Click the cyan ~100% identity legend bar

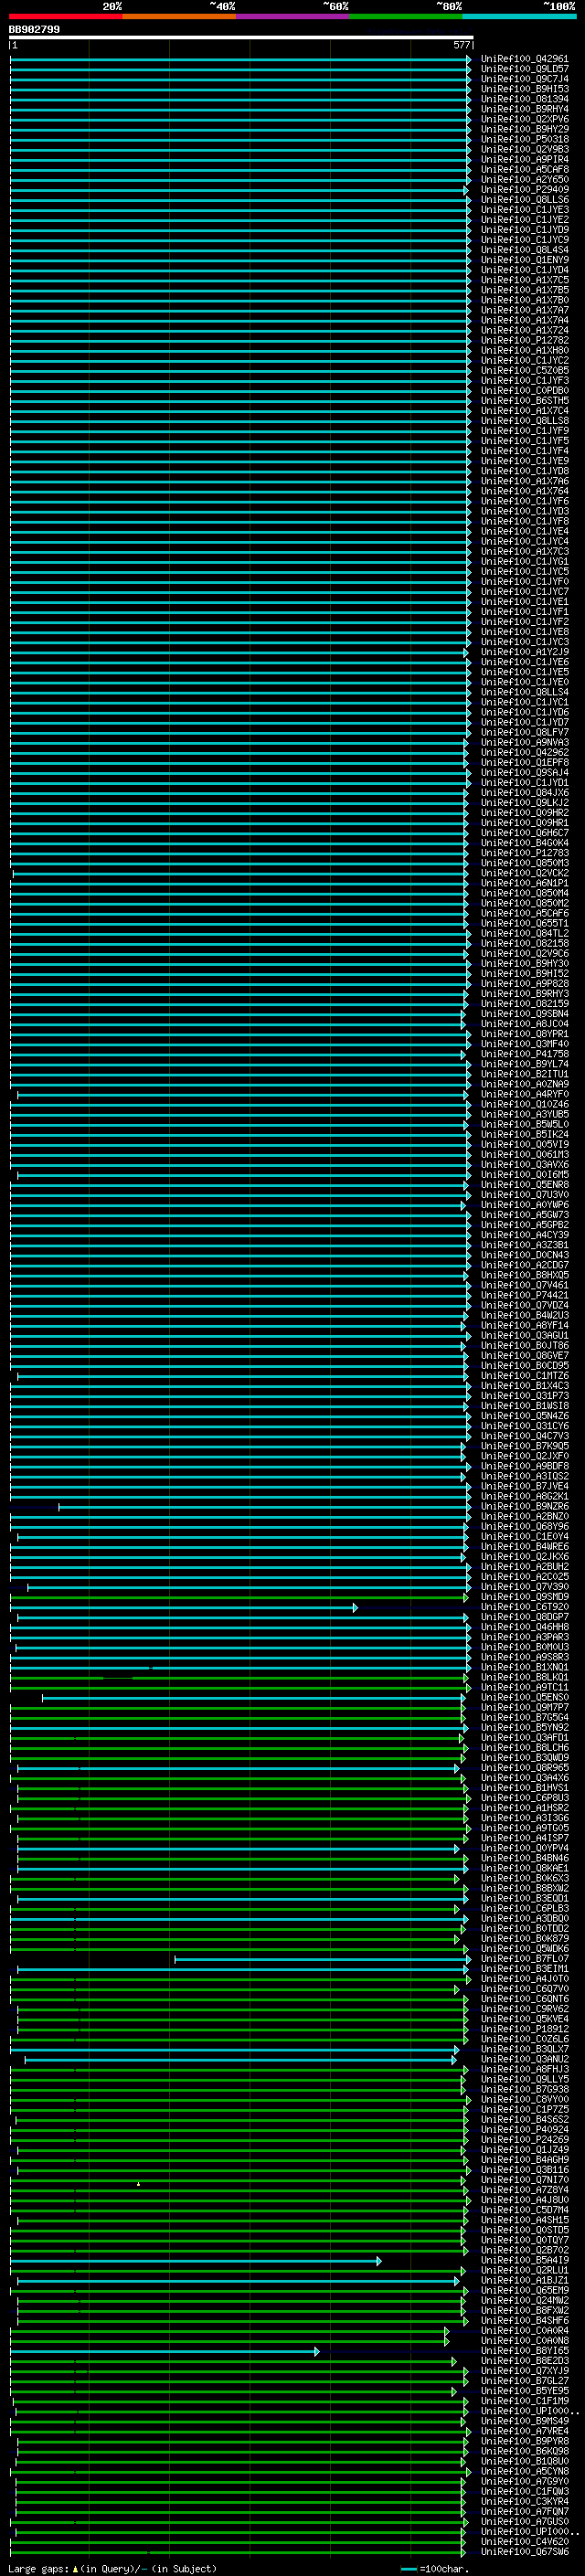pos(520,16)
